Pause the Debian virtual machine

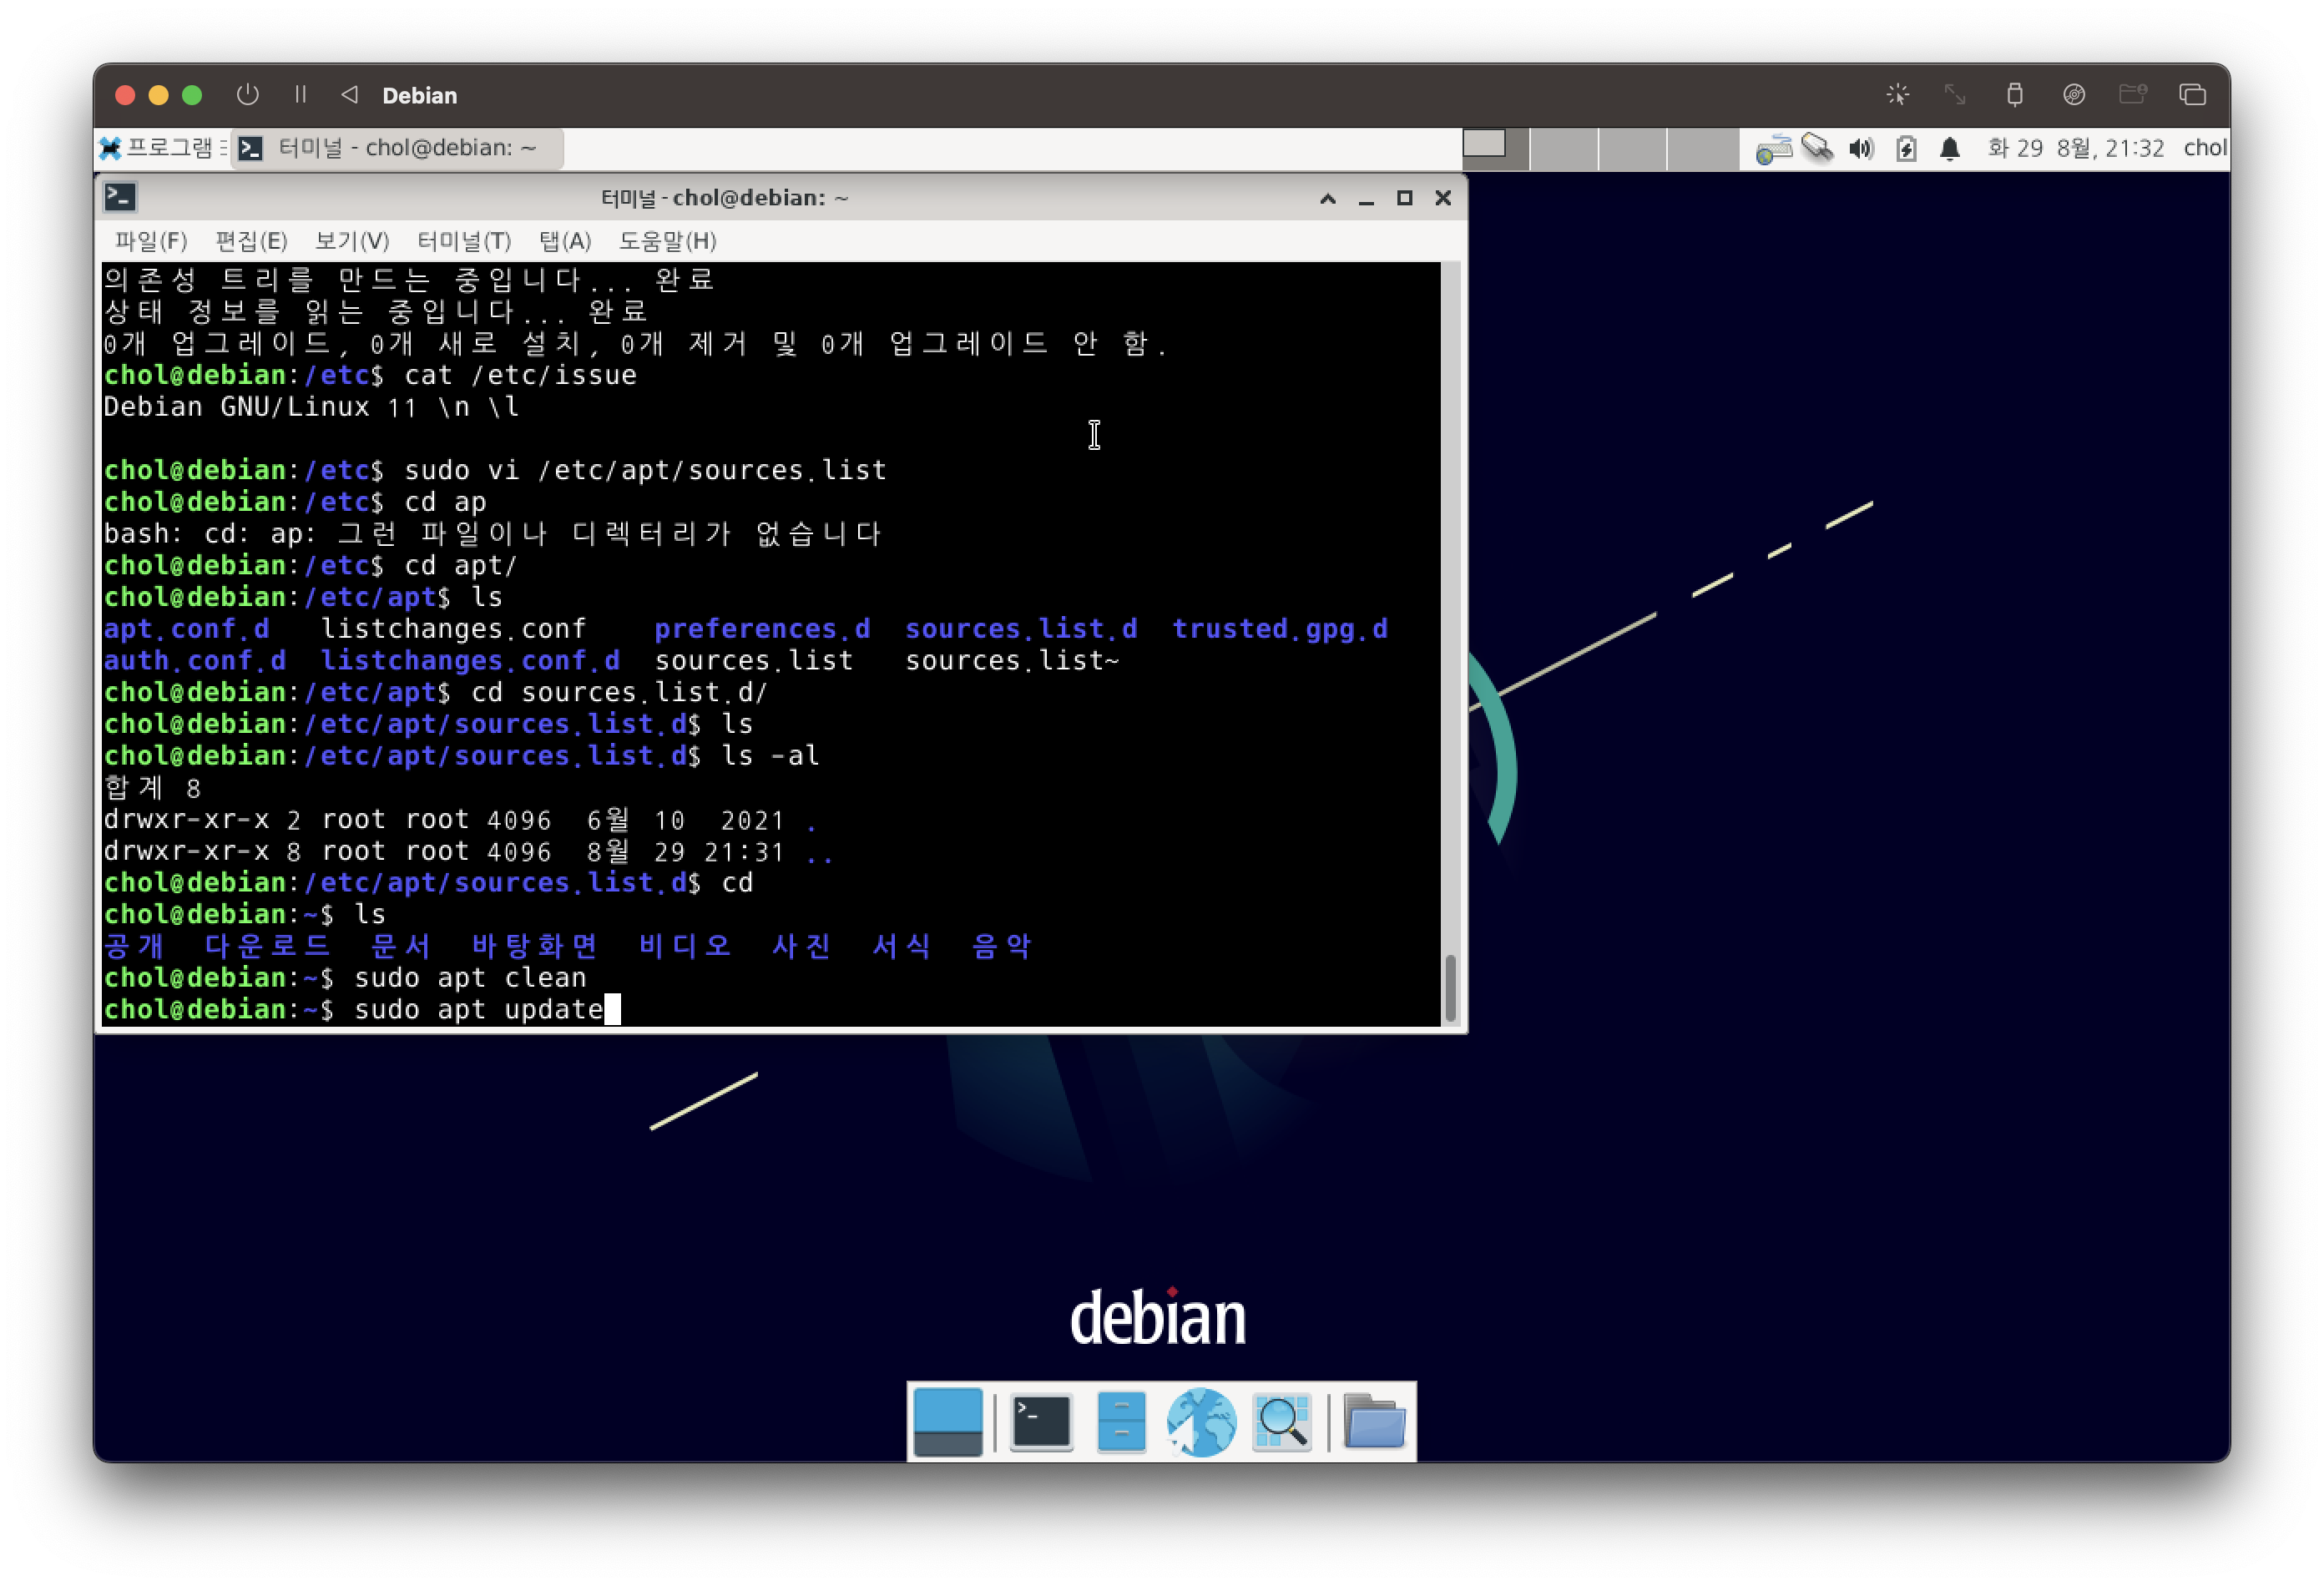[300, 95]
